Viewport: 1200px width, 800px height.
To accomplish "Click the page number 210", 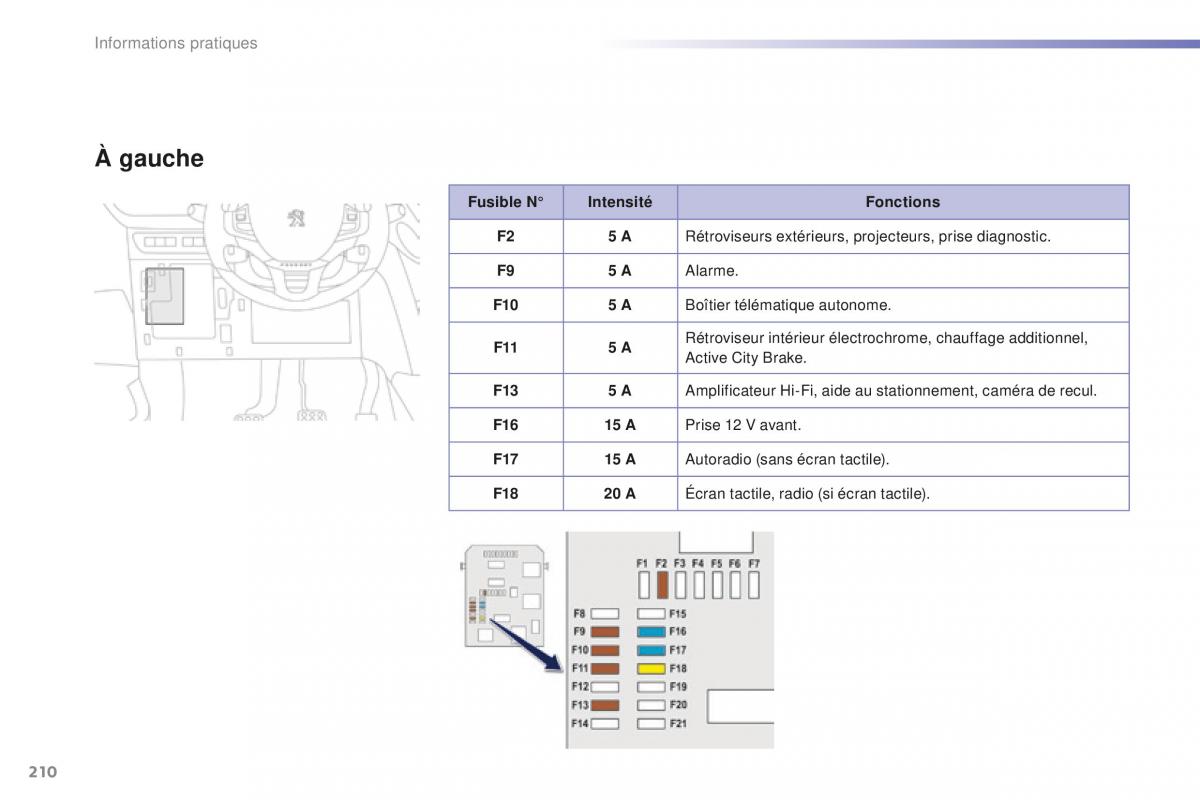I will 43,772.
